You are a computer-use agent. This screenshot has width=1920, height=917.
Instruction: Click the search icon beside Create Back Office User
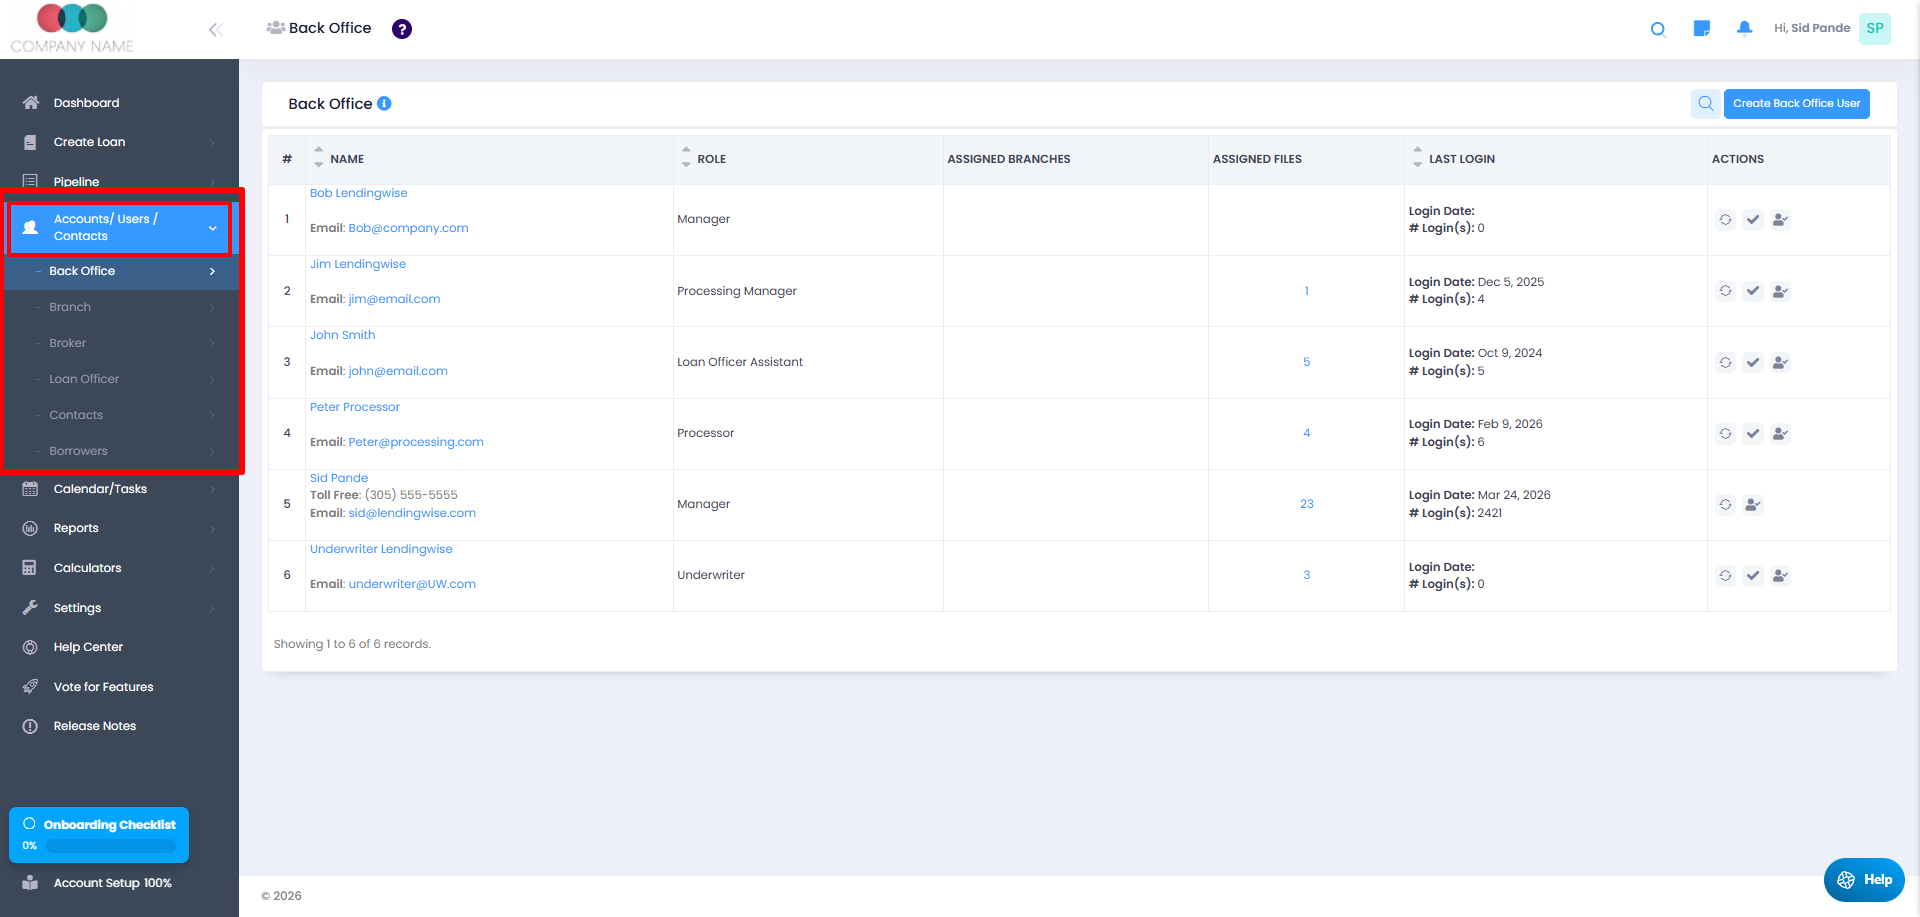coord(1705,104)
